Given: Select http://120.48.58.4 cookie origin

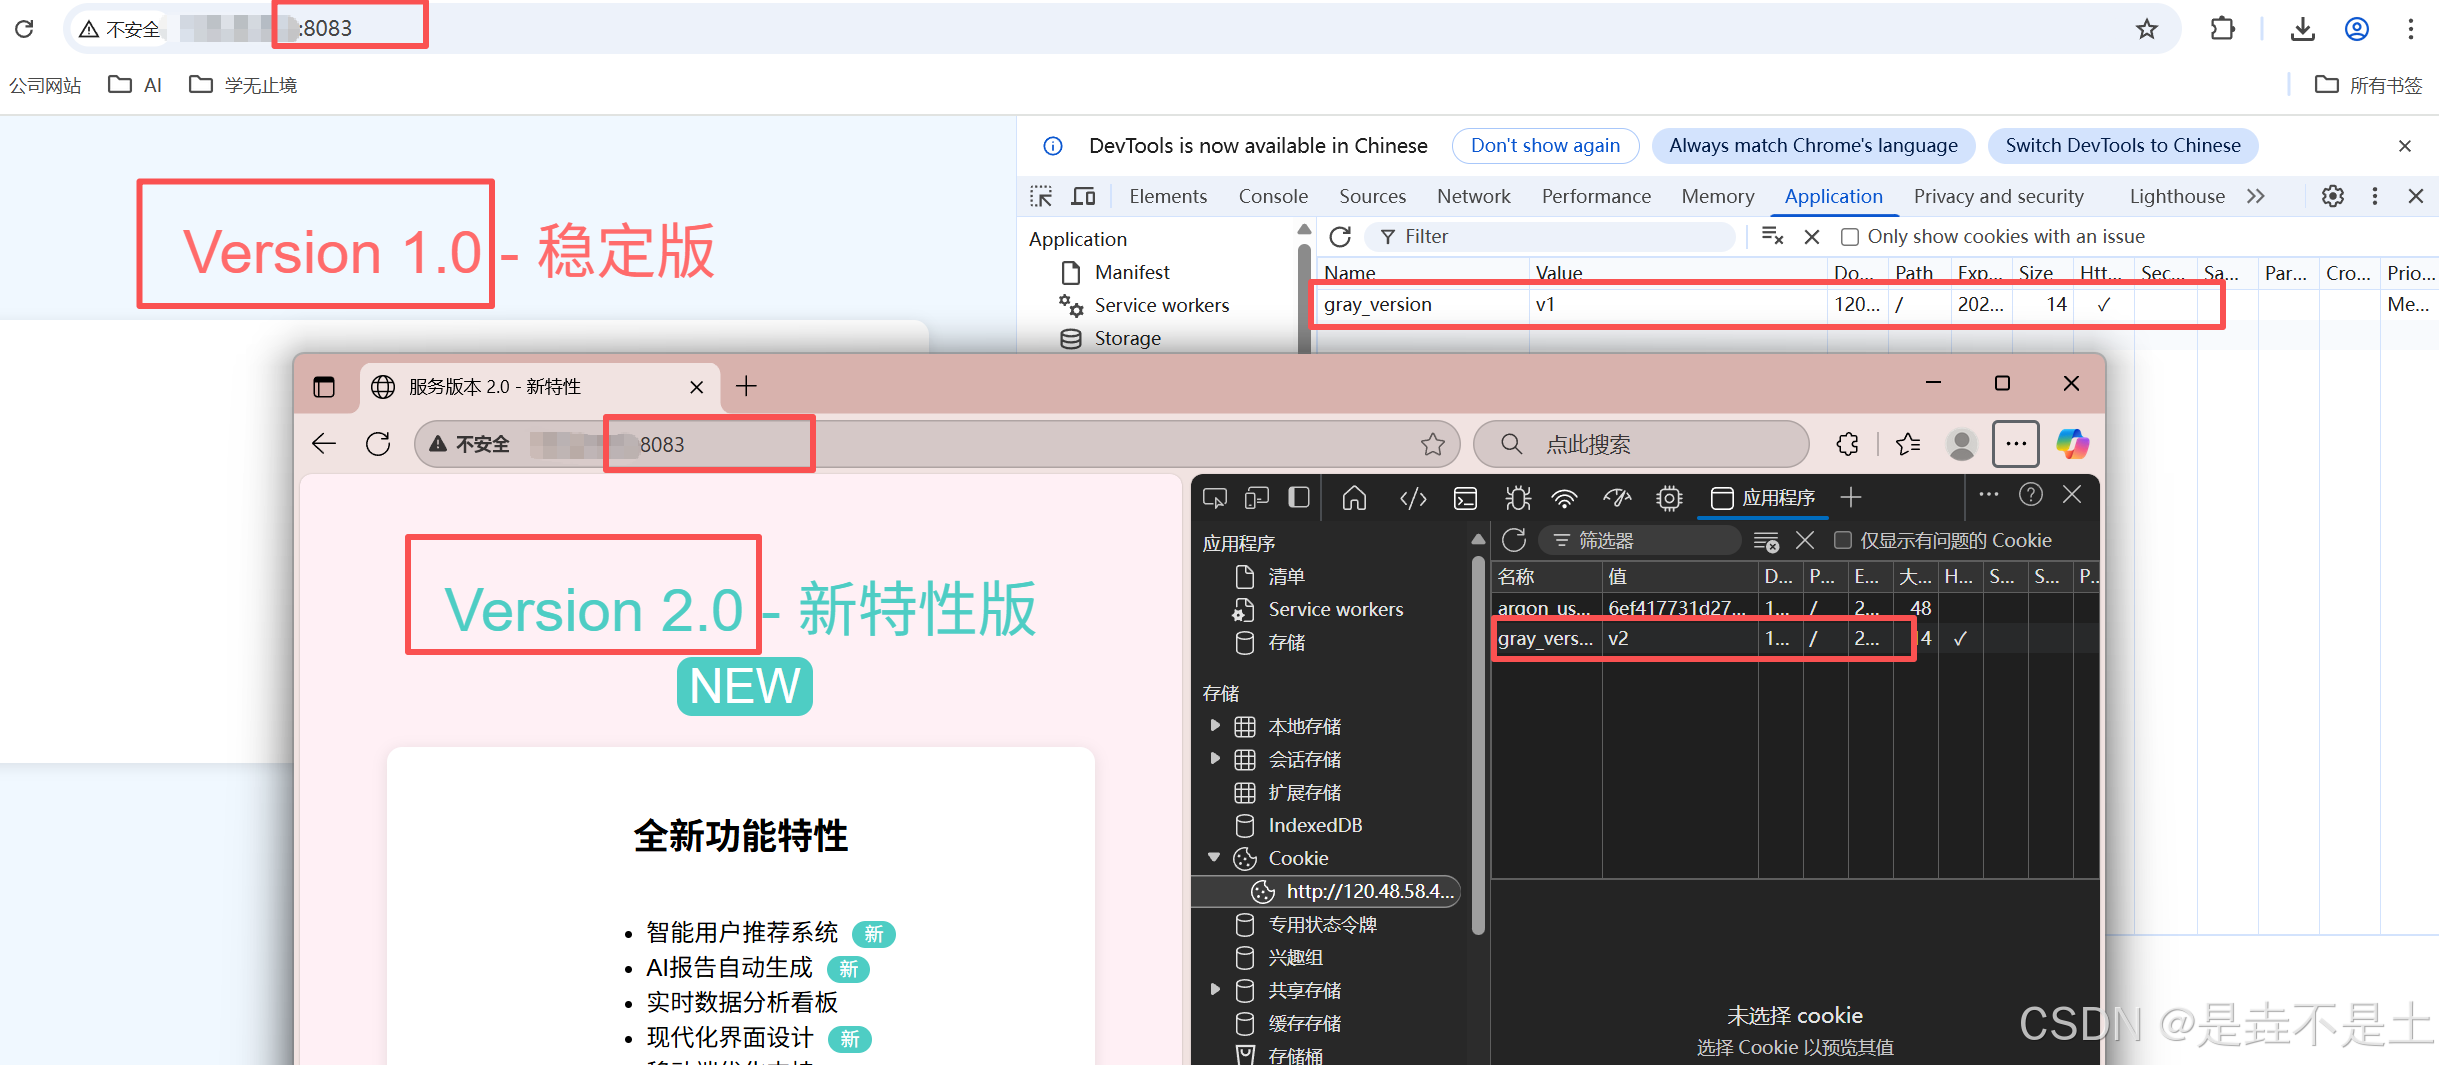Looking at the screenshot, I should tap(1327, 891).
